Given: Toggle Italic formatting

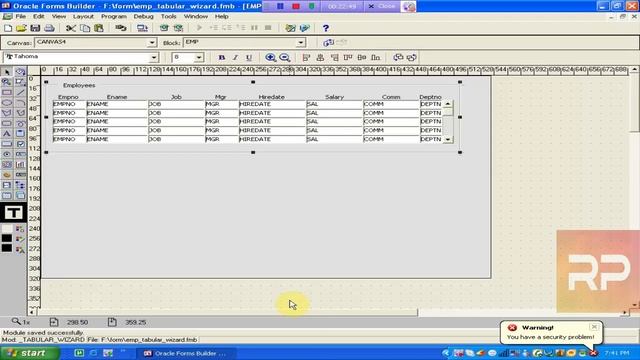Looking at the screenshot, I should [x=235, y=58].
